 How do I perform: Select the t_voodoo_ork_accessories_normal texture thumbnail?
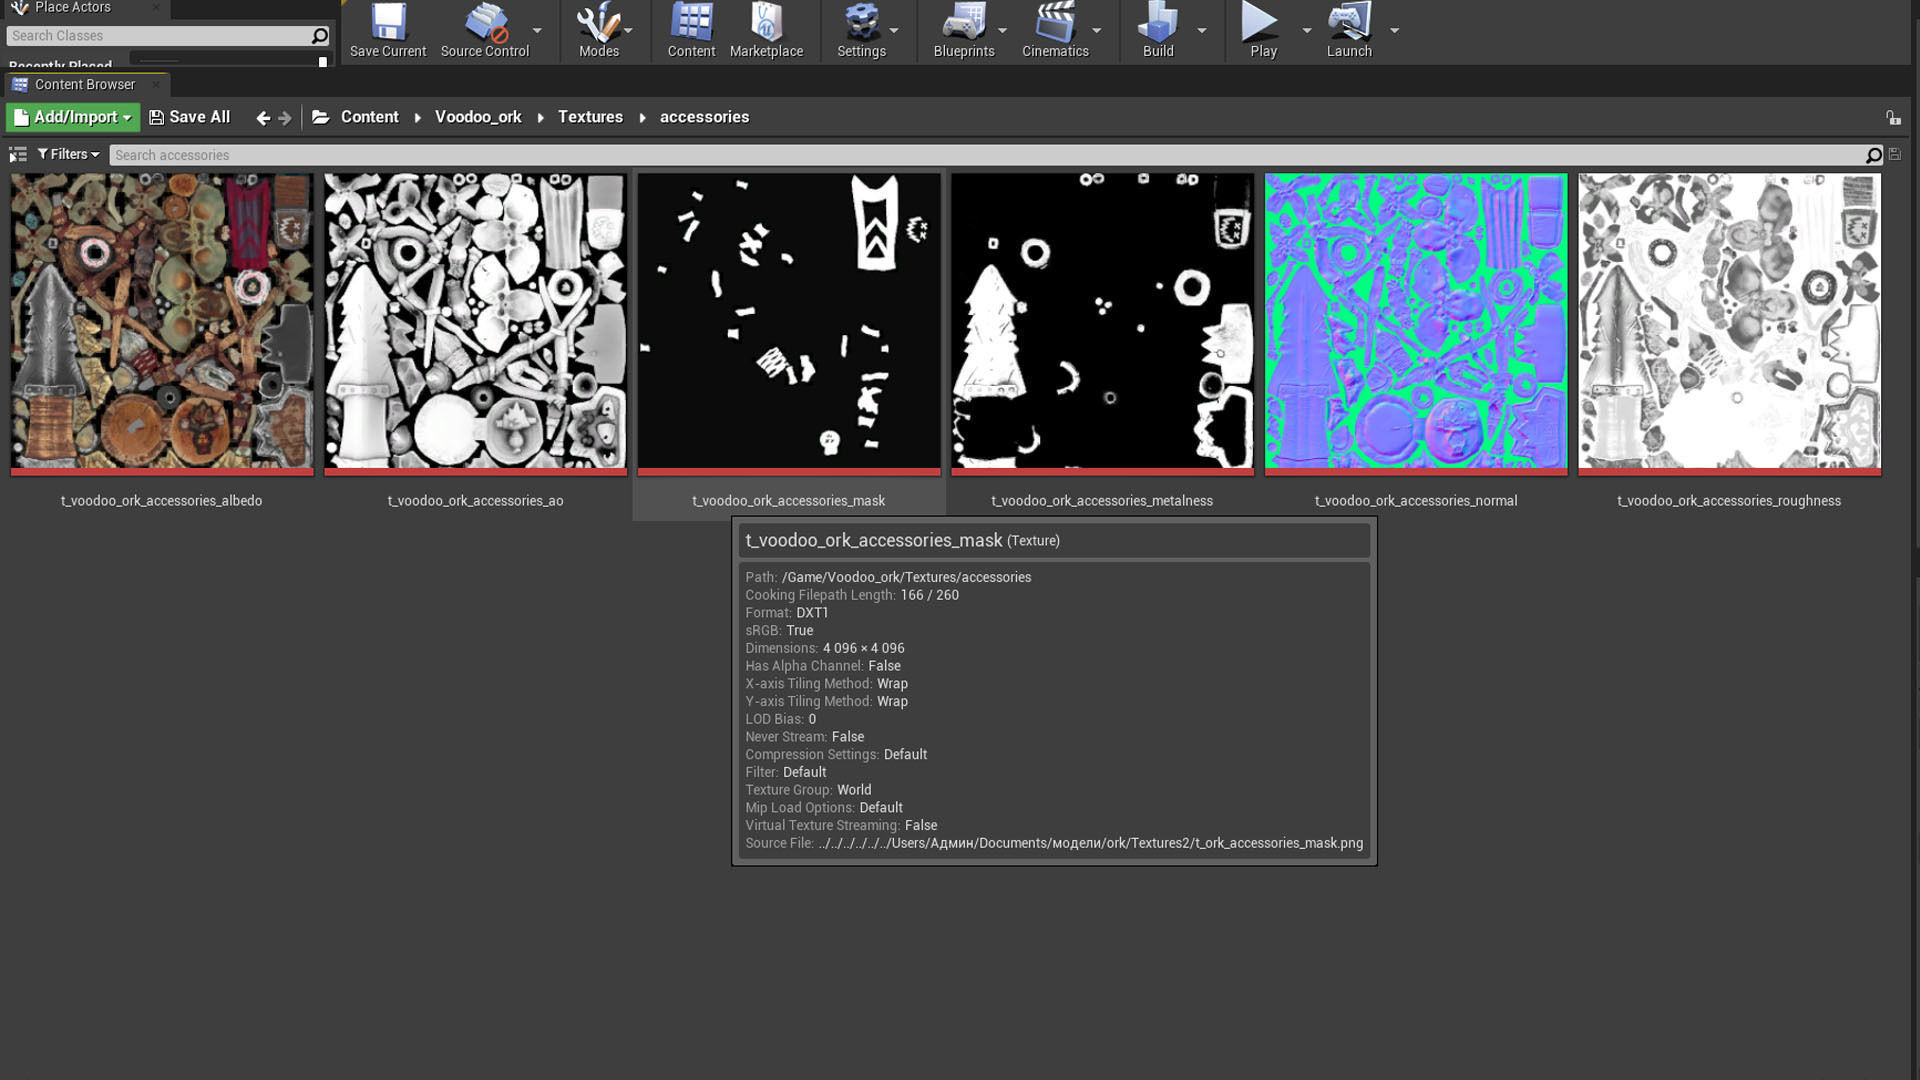point(1415,321)
